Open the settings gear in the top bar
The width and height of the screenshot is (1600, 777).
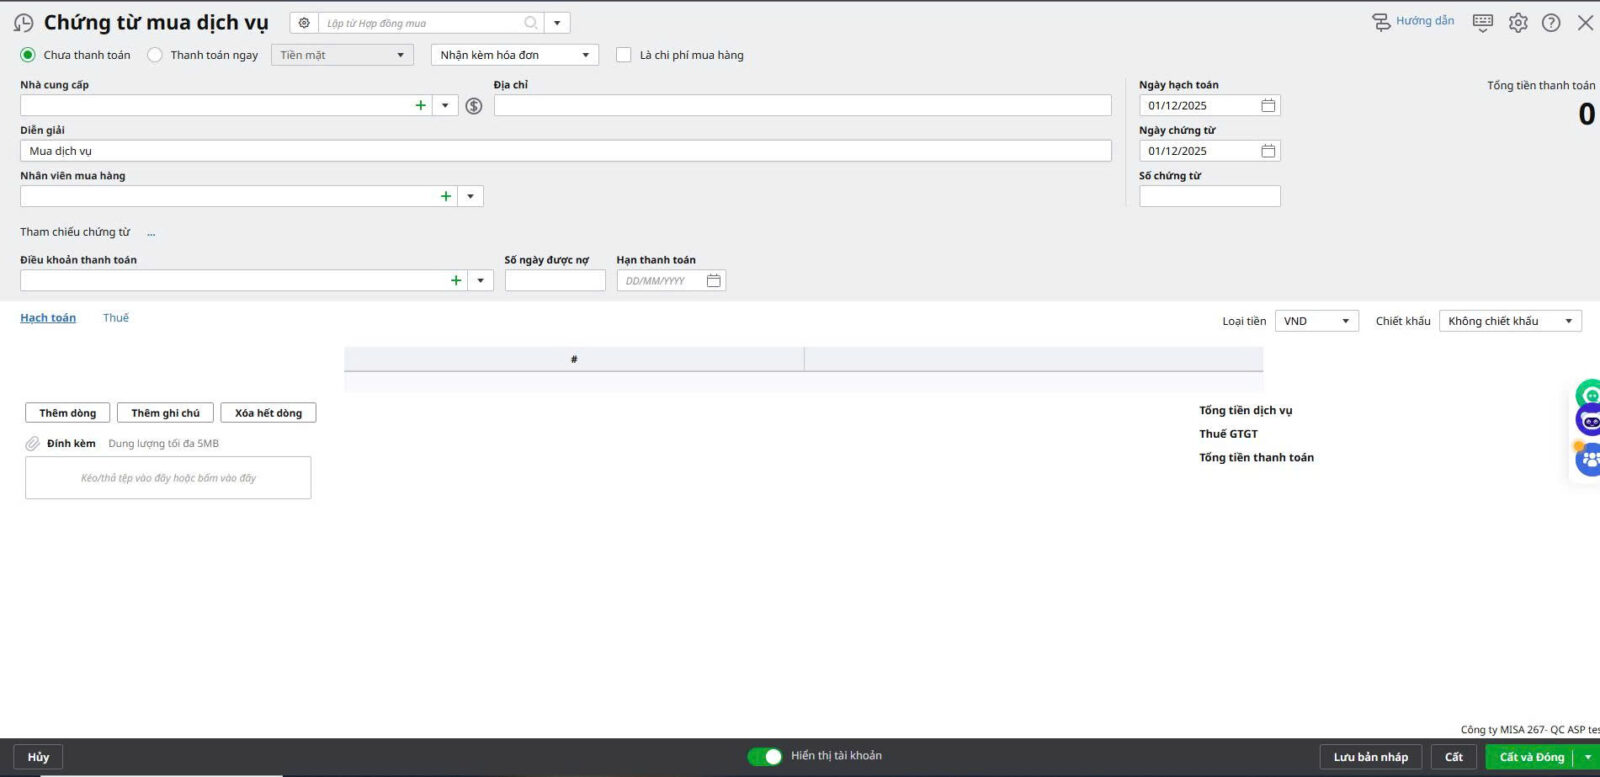(1518, 23)
